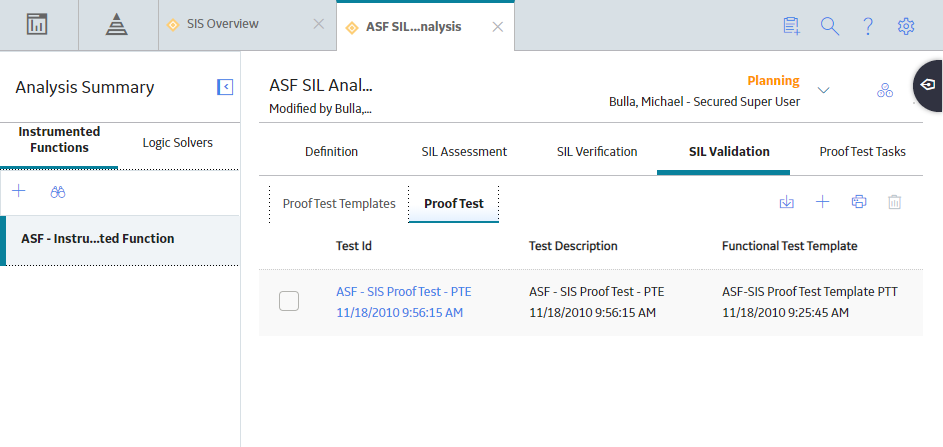Open the dashboard chart icon tab

[37, 25]
